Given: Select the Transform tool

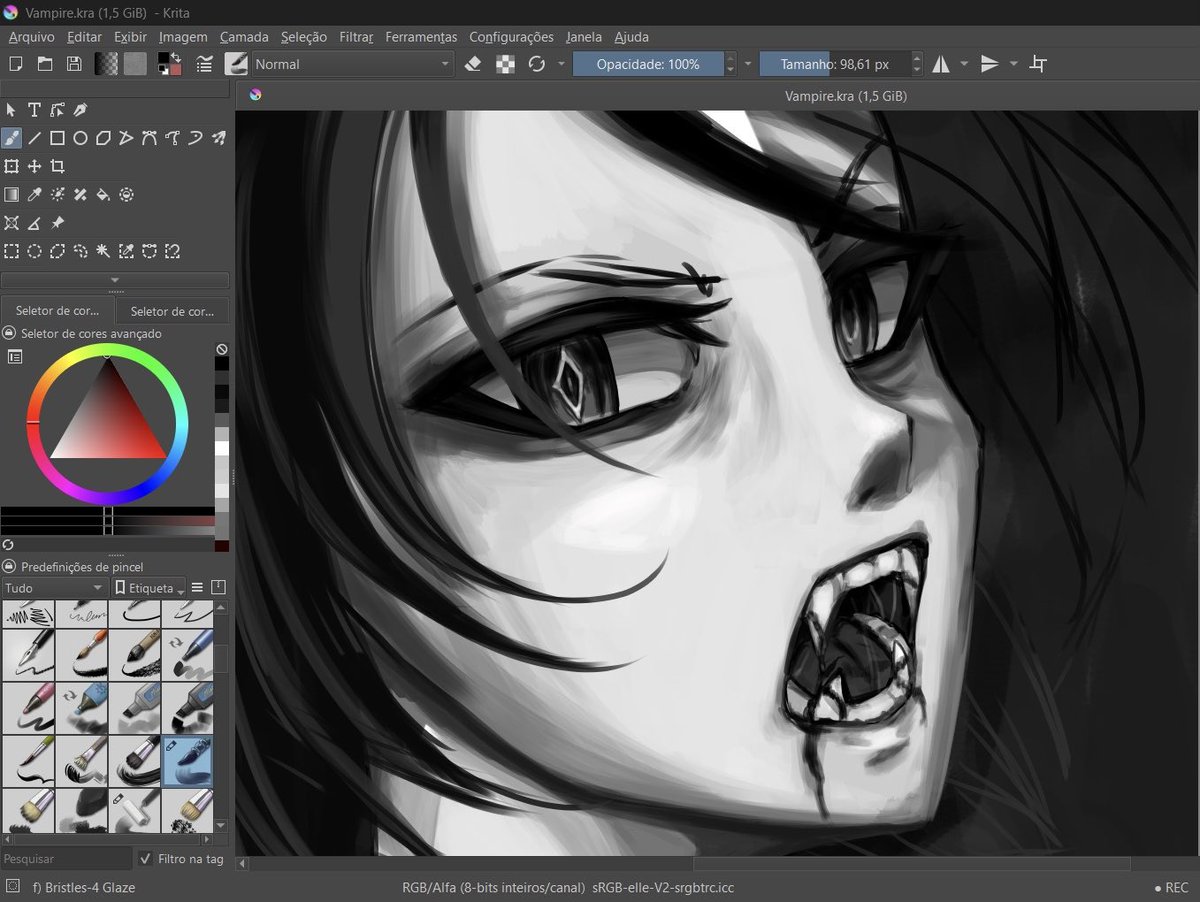Looking at the screenshot, I should click(x=11, y=166).
